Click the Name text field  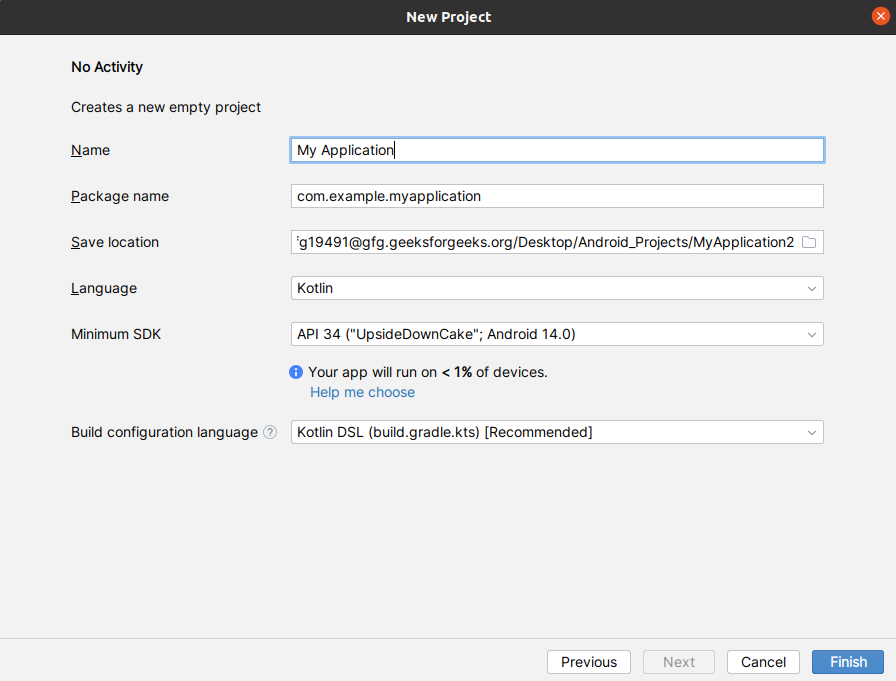[557, 150]
